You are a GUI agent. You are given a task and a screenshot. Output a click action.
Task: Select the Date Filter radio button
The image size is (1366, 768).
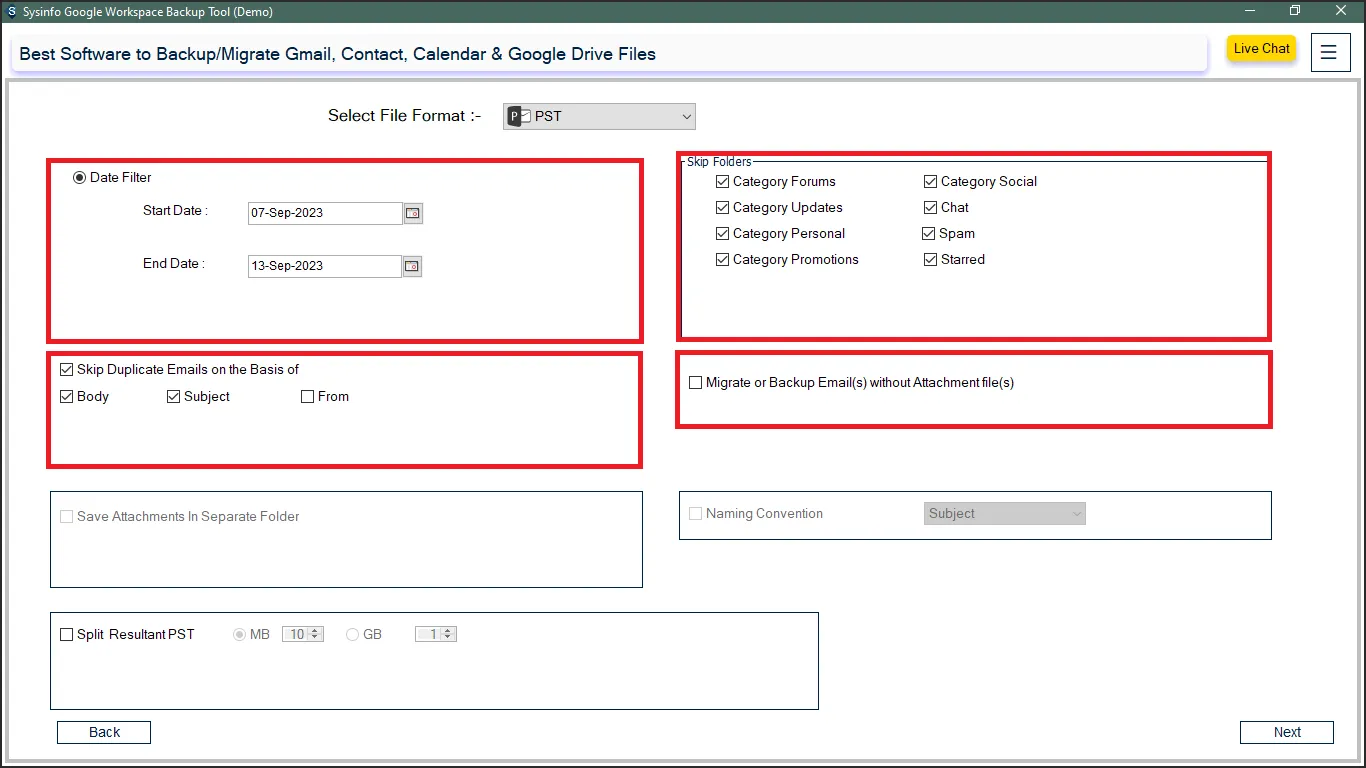[80, 178]
